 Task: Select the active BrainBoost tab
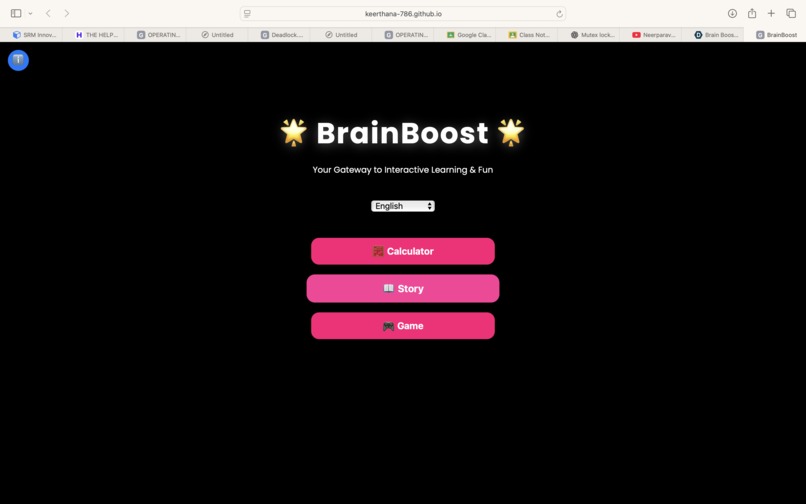point(775,34)
